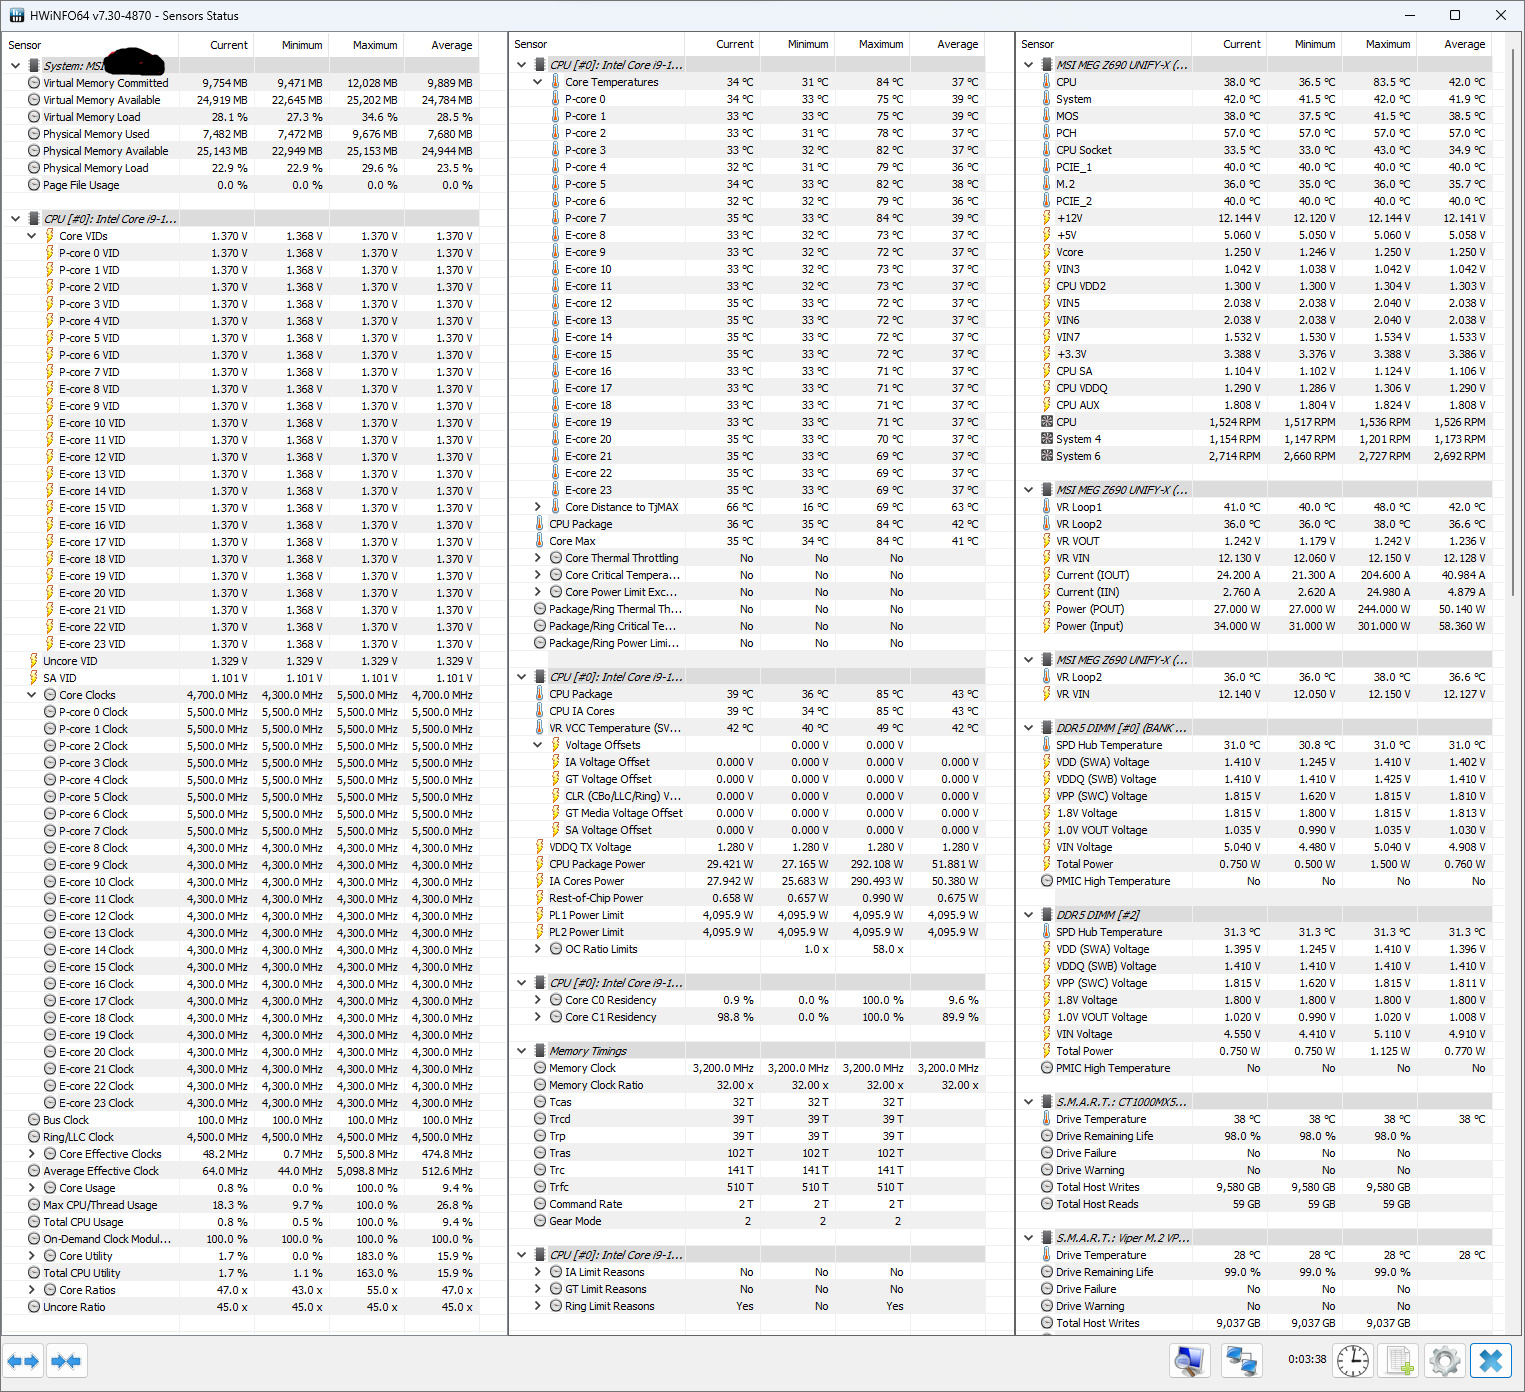1525x1392 pixels.
Task: Click the expand columns arrows button
Action: [x=23, y=1361]
